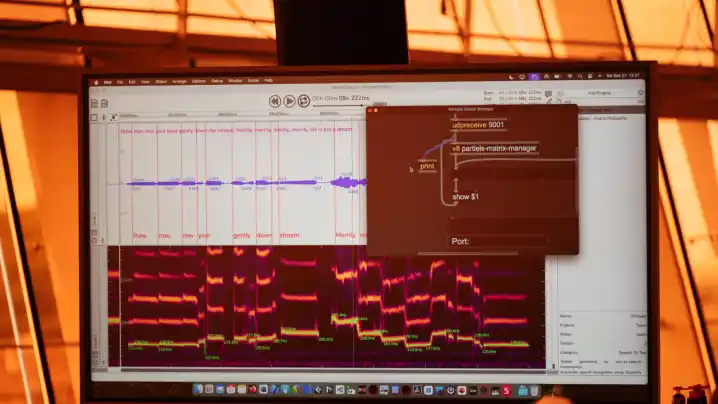The height and width of the screenshot is (404, 718).
Task: Click the Port input field
Action: [496, 241]
